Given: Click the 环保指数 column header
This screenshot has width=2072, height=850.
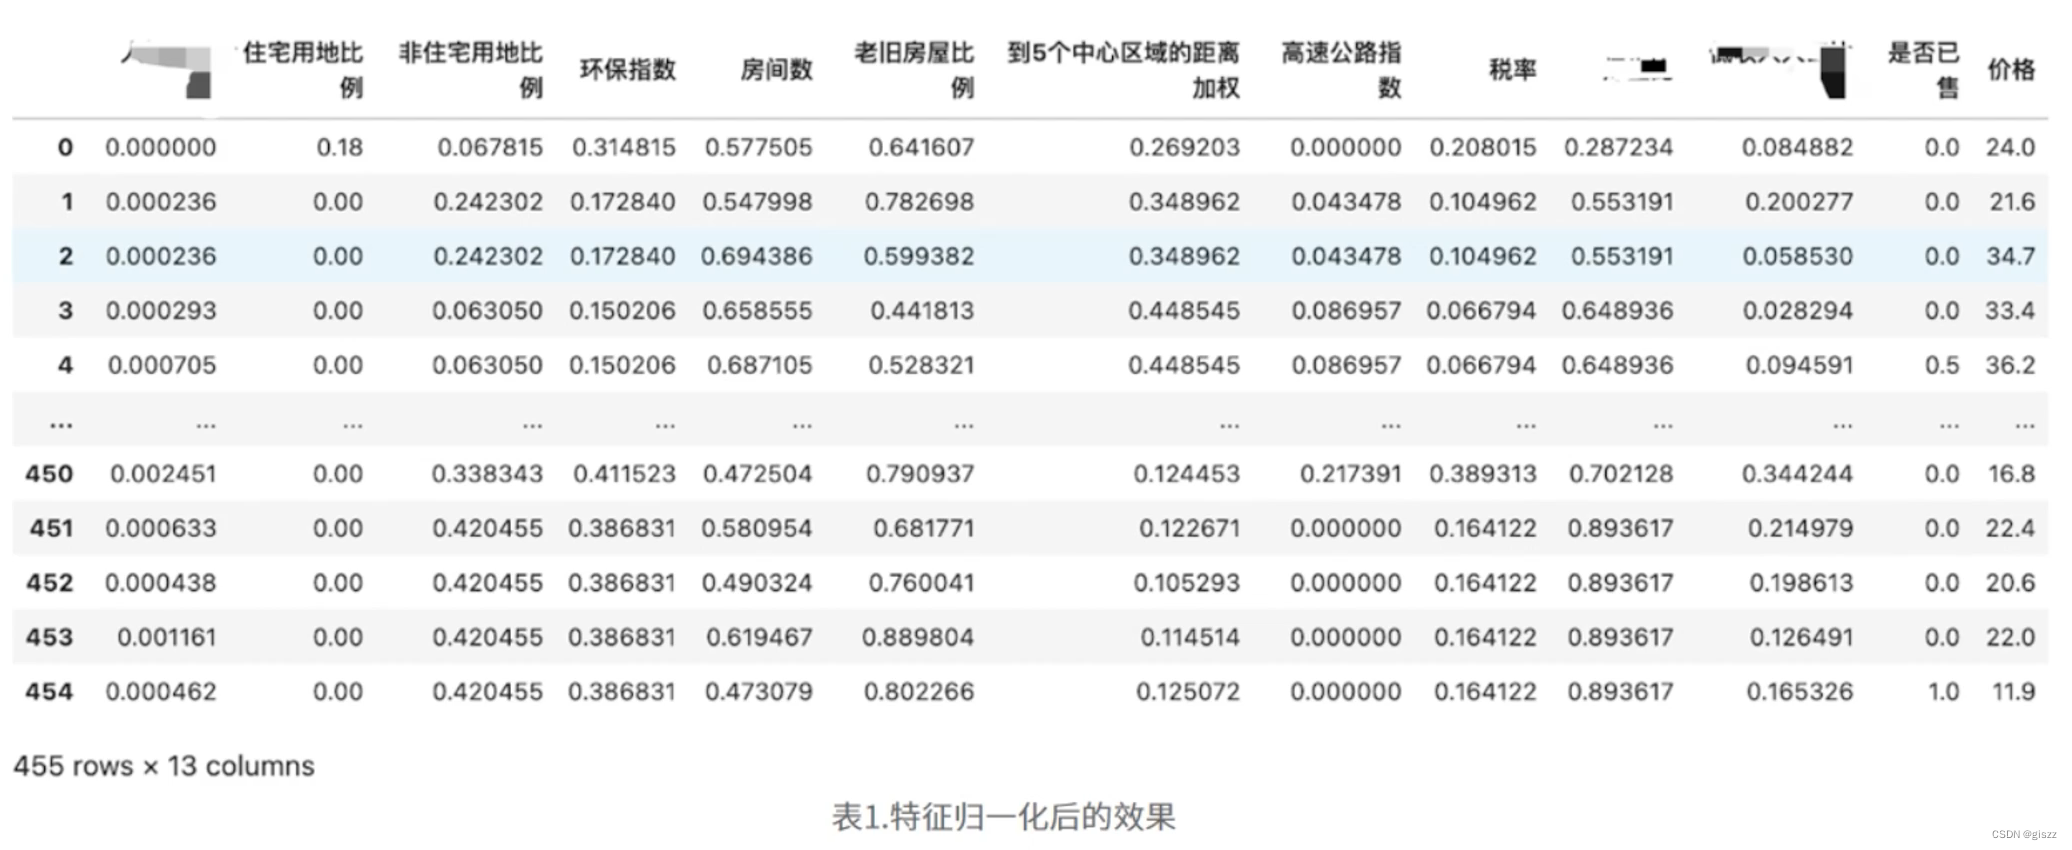Looking at the screenshot, I should tap(628, 70).
